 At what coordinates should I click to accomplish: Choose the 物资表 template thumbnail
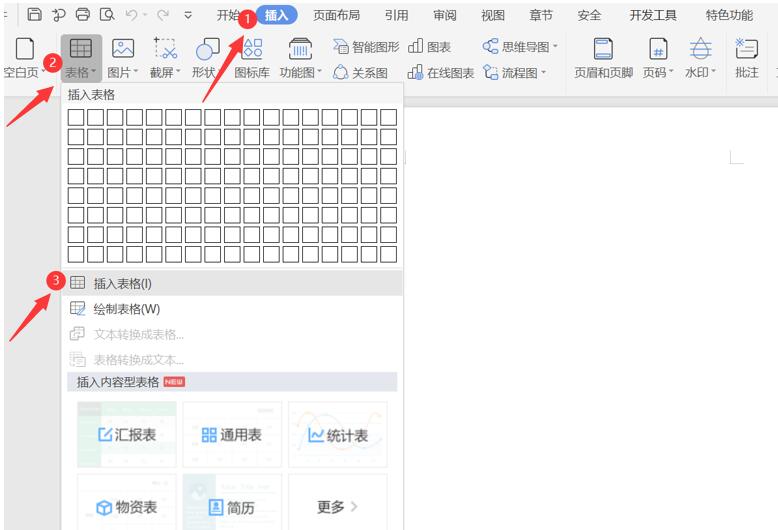[127, 502]
